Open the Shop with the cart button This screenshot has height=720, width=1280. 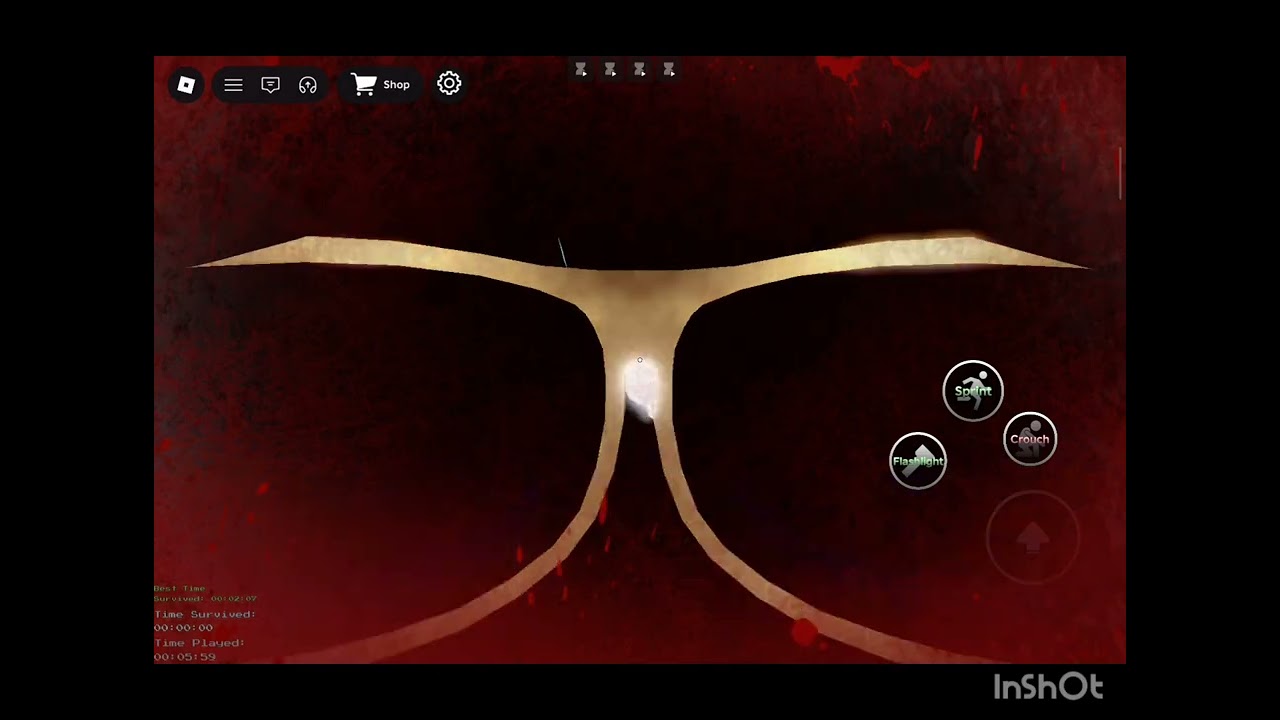(x=381, y=85)
